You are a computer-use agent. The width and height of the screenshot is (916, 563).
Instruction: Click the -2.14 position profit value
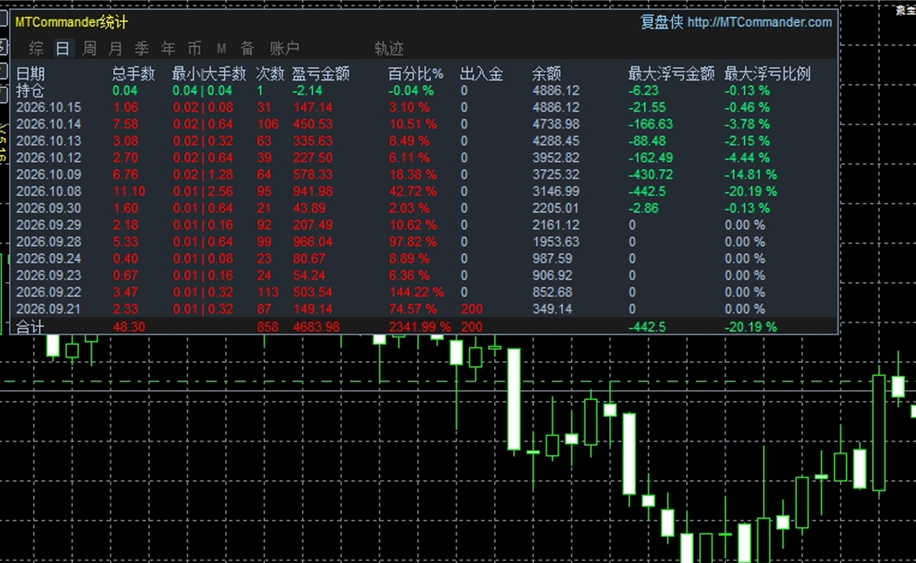tap(307, 91)
